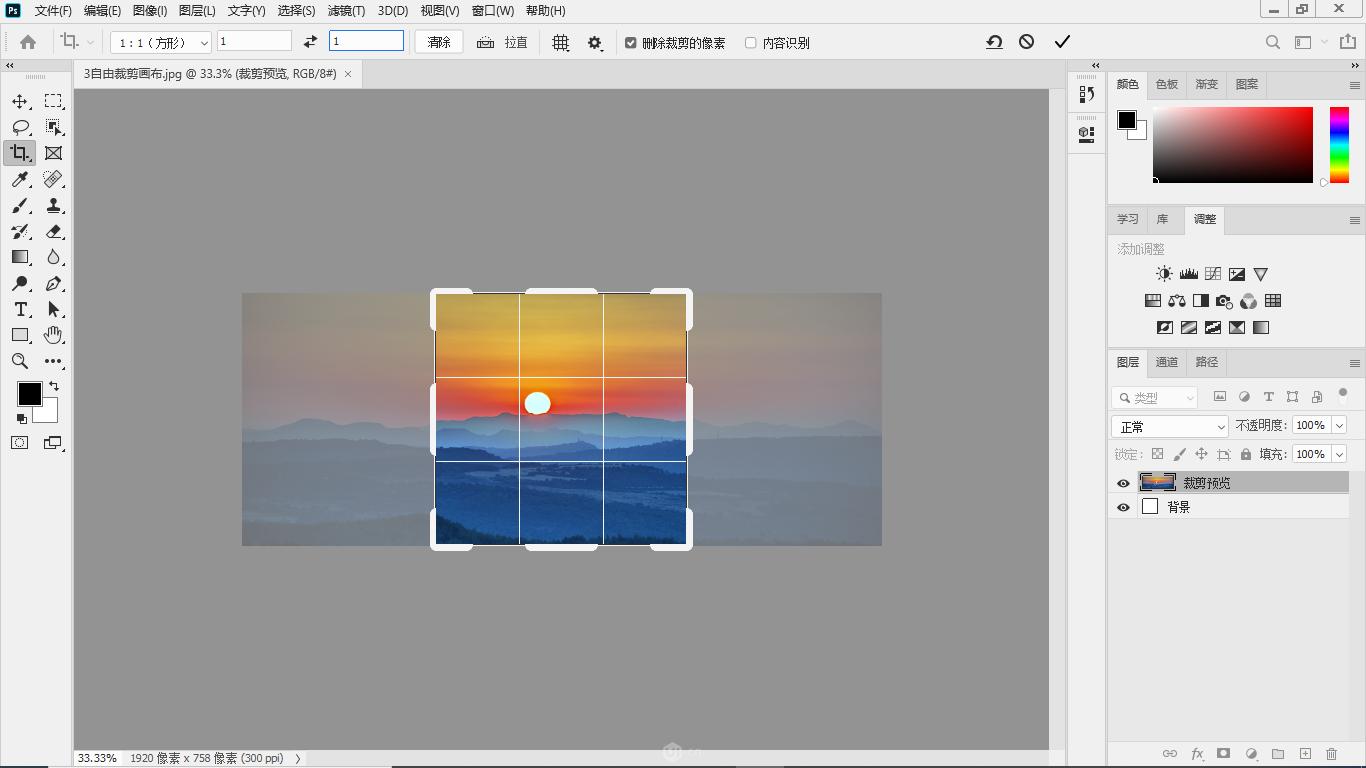
Task: Select the Lasso tool
Action: pos(20,127)
